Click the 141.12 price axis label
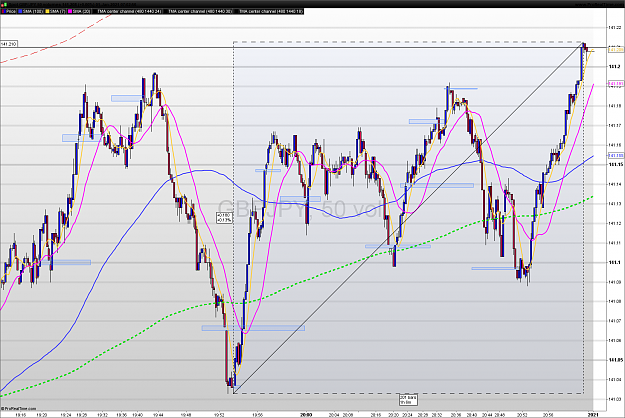 tap(614, 223)
